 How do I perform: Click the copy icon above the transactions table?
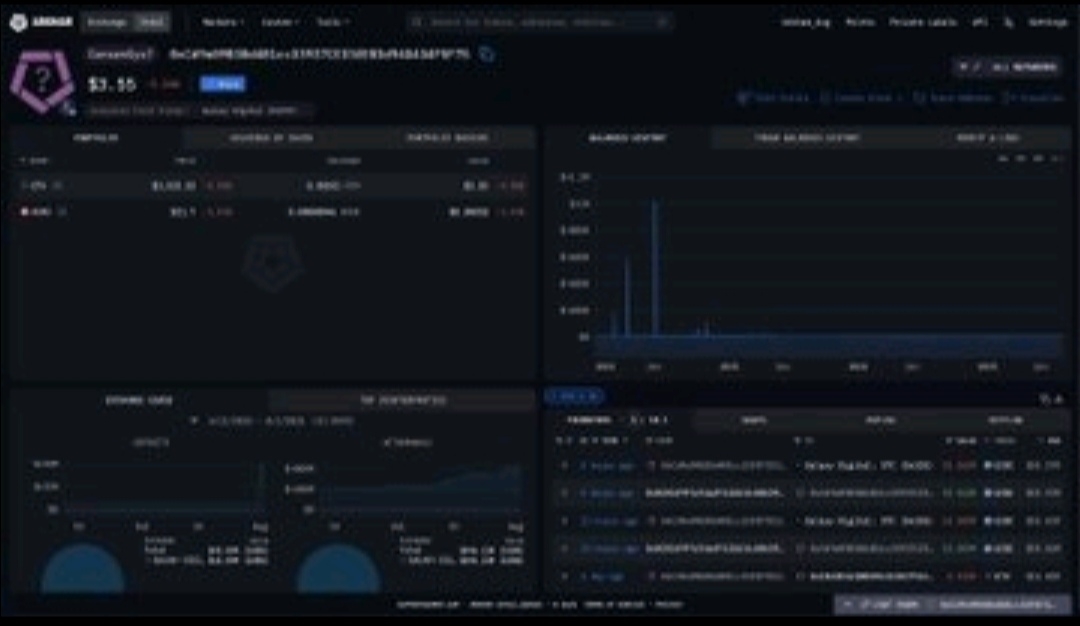pyautogui.click(x=1044, y=399)
